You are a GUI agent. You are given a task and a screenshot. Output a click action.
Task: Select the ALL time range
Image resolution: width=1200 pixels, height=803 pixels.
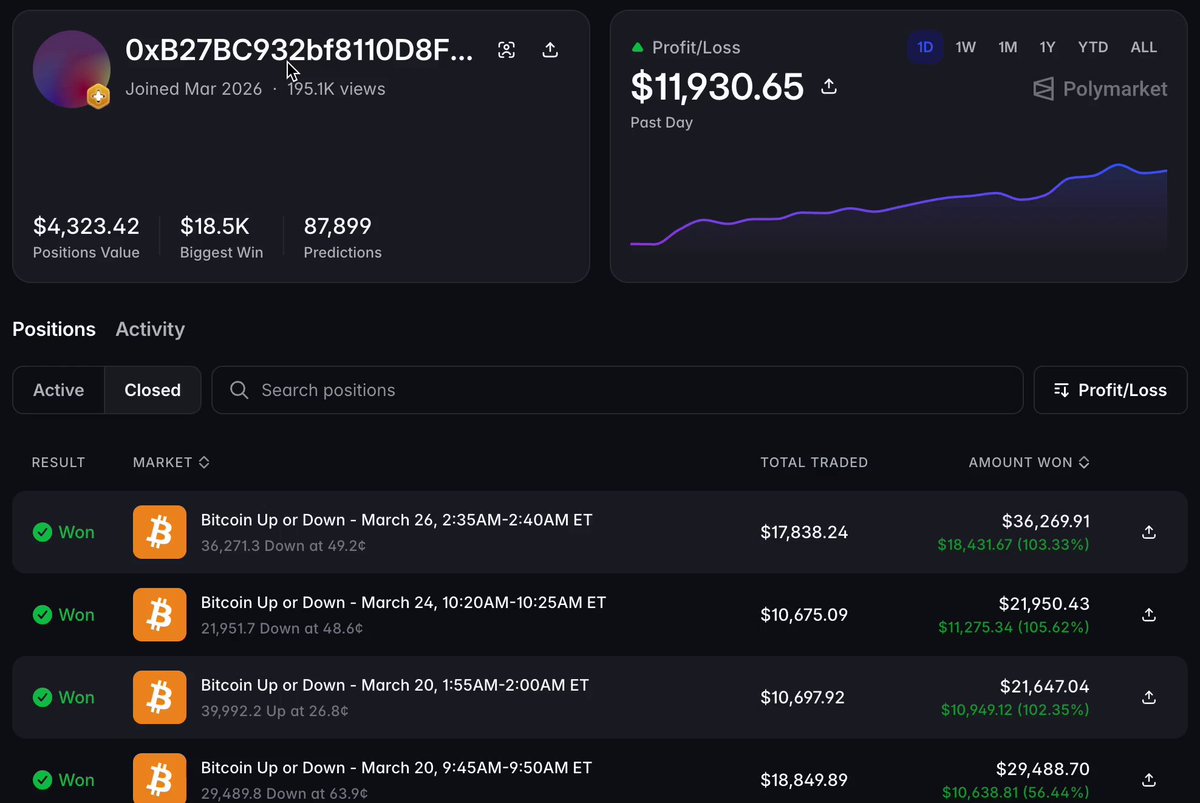pyautogui.click(x=1144, y=47)
